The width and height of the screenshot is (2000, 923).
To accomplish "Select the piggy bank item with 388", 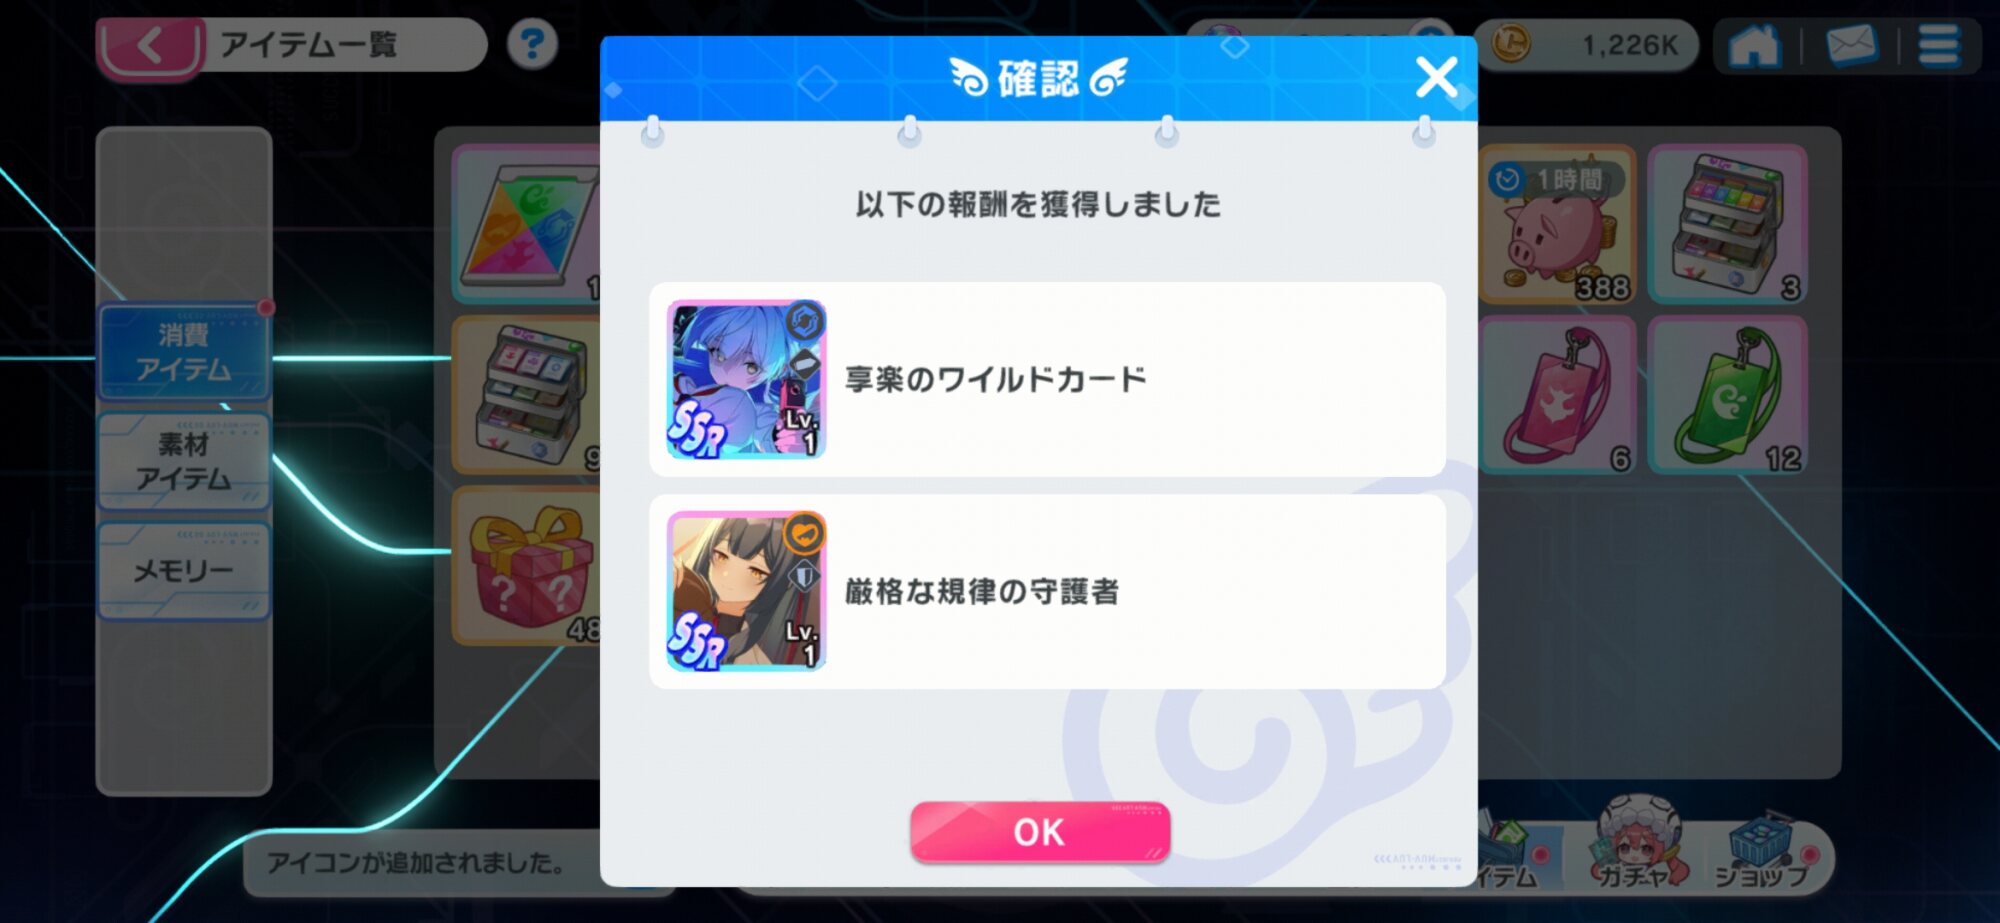I will point(1558,224).
